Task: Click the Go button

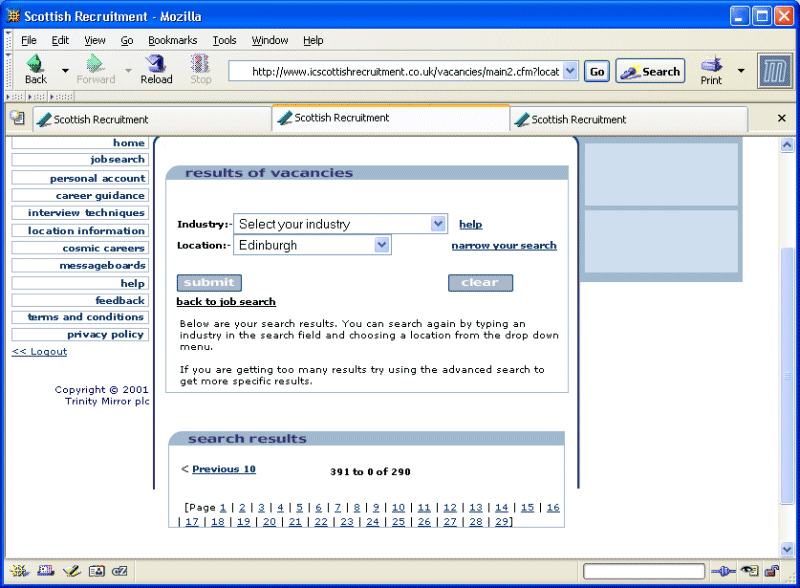Action: (x=597, y=71)
